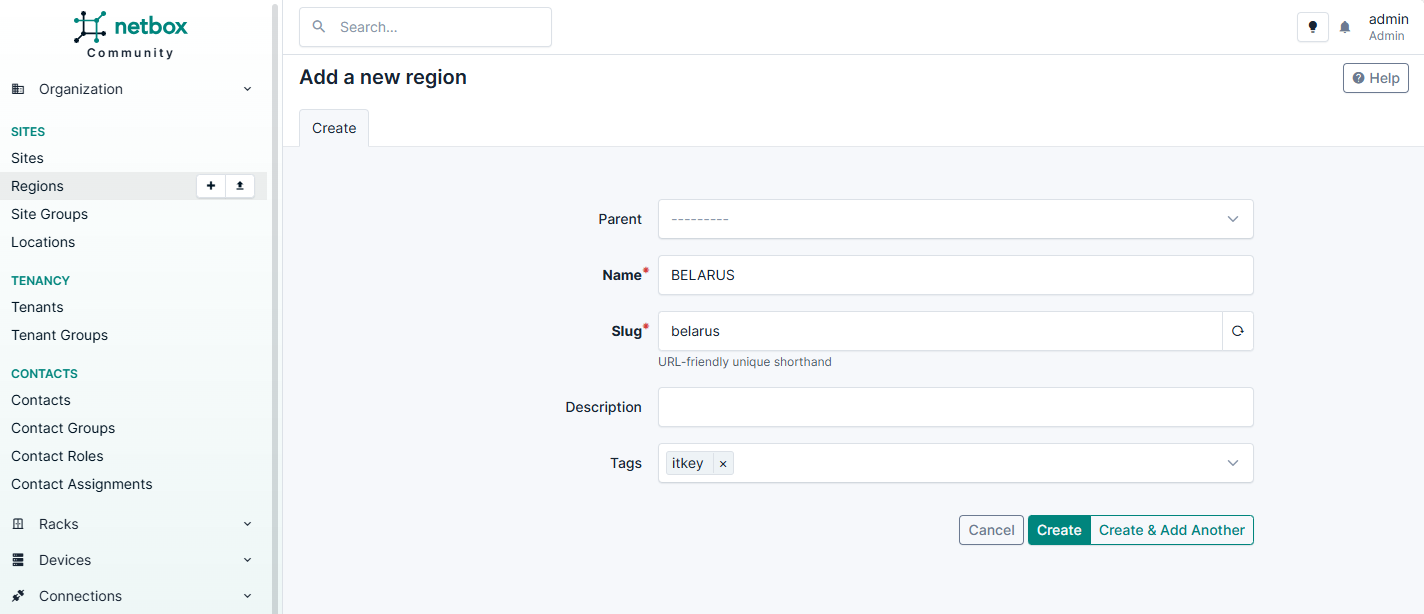Click Create & Add Another button
1424x614 pixels.
pyautogui.click(x=1171, y=530)
